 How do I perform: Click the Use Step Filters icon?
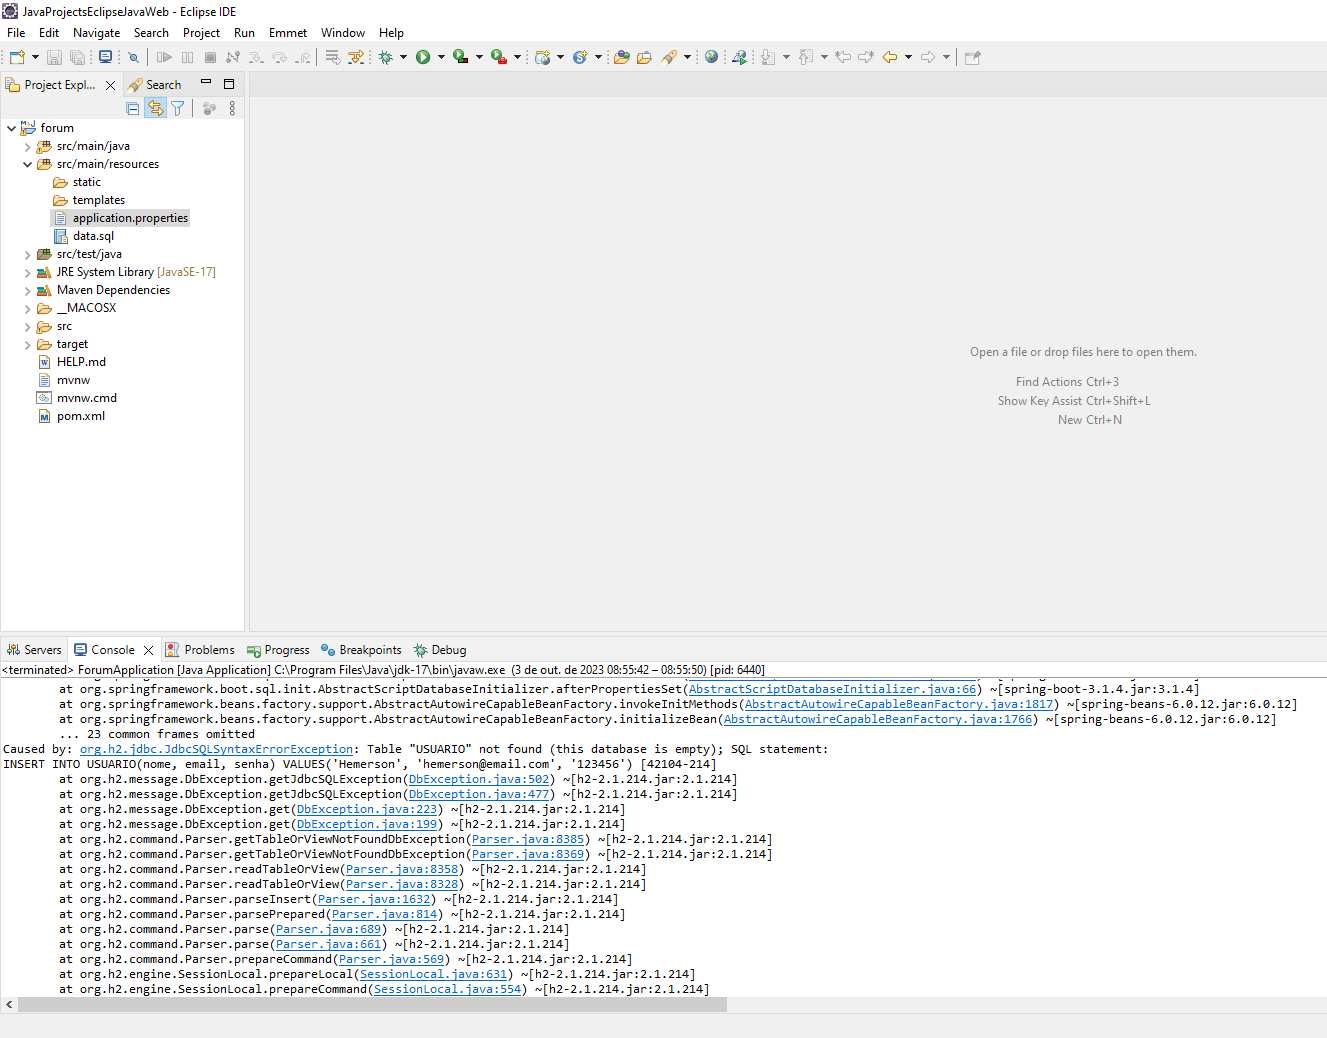tap(356, 57)
